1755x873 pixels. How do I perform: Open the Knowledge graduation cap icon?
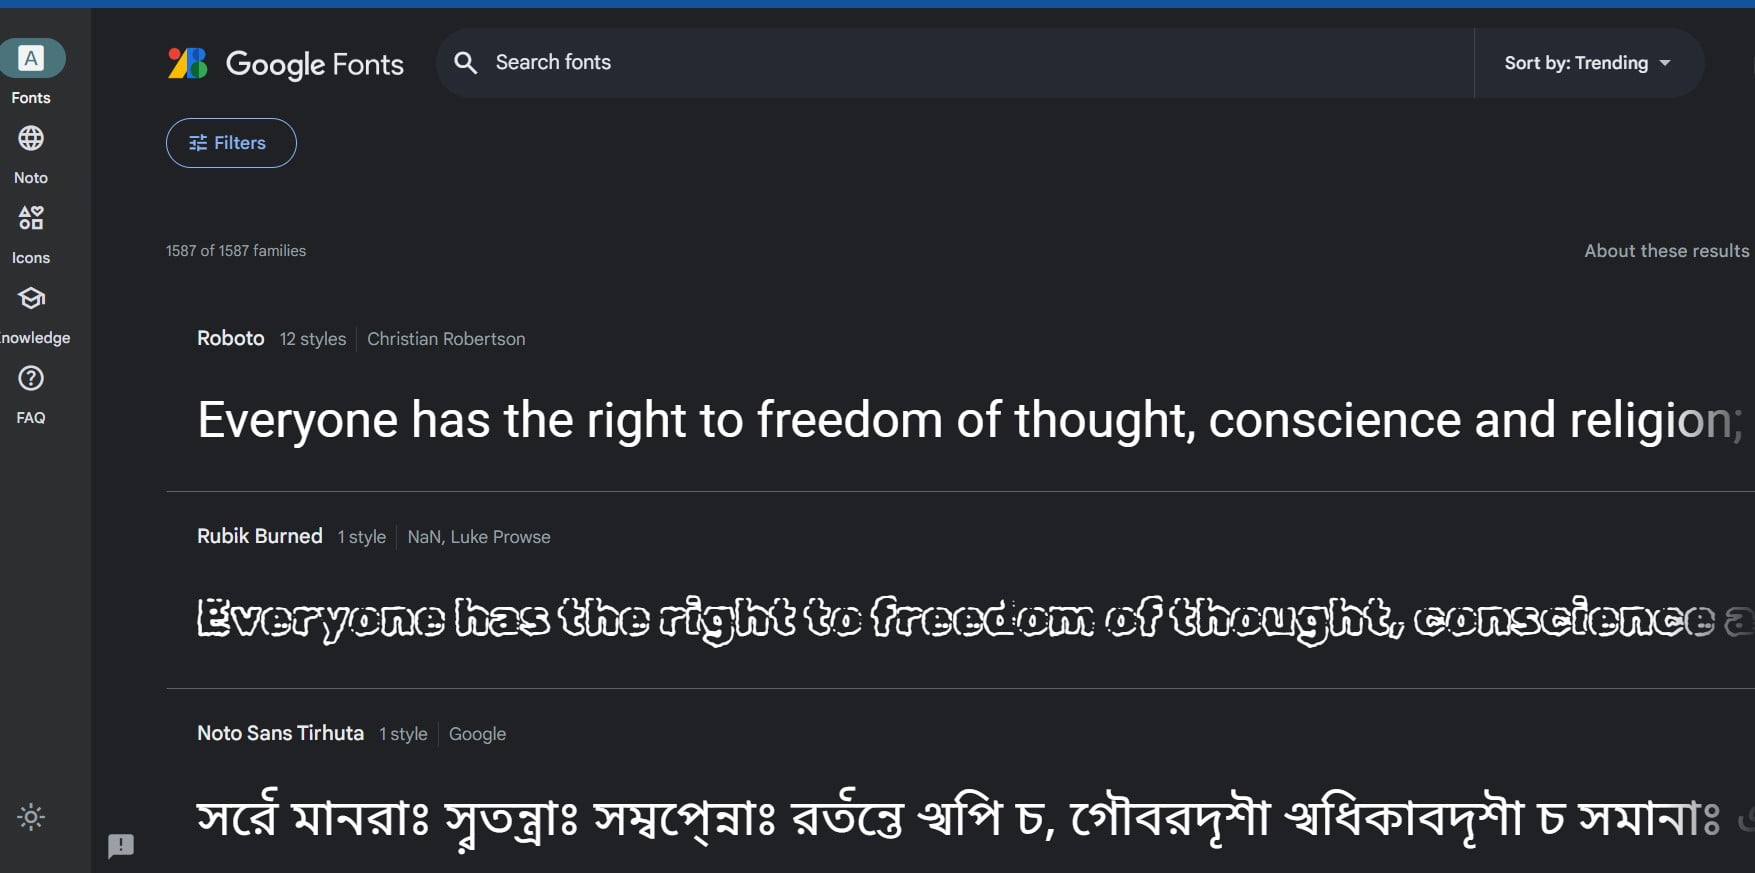(31, 299)
